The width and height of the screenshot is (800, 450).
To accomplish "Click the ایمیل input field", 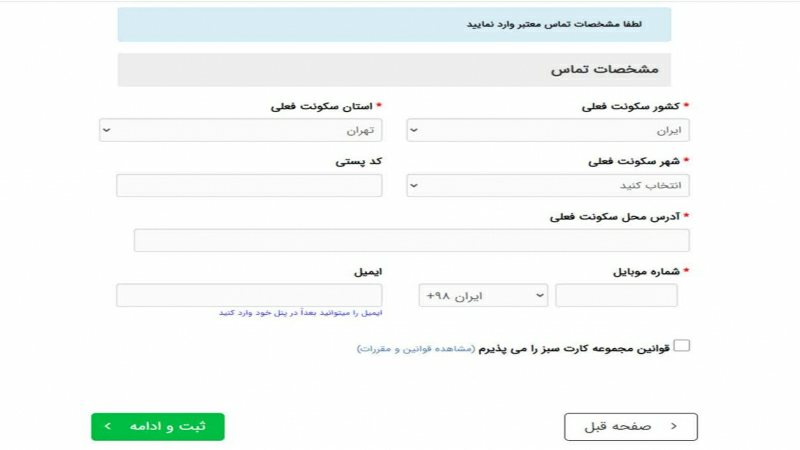I will pos(249,295).
